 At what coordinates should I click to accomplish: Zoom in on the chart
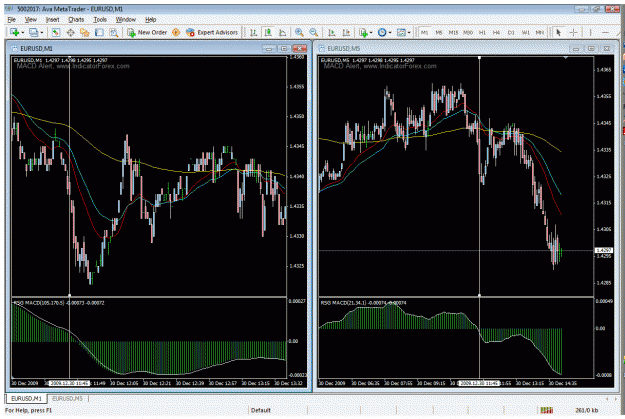(299, 32)
